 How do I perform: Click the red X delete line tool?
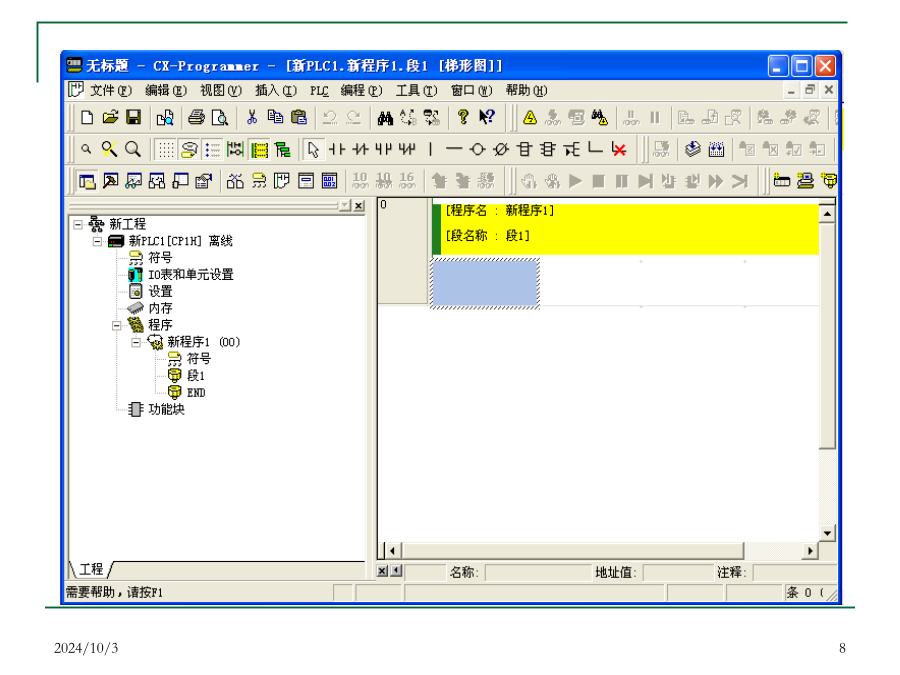[x=619, y=150]
